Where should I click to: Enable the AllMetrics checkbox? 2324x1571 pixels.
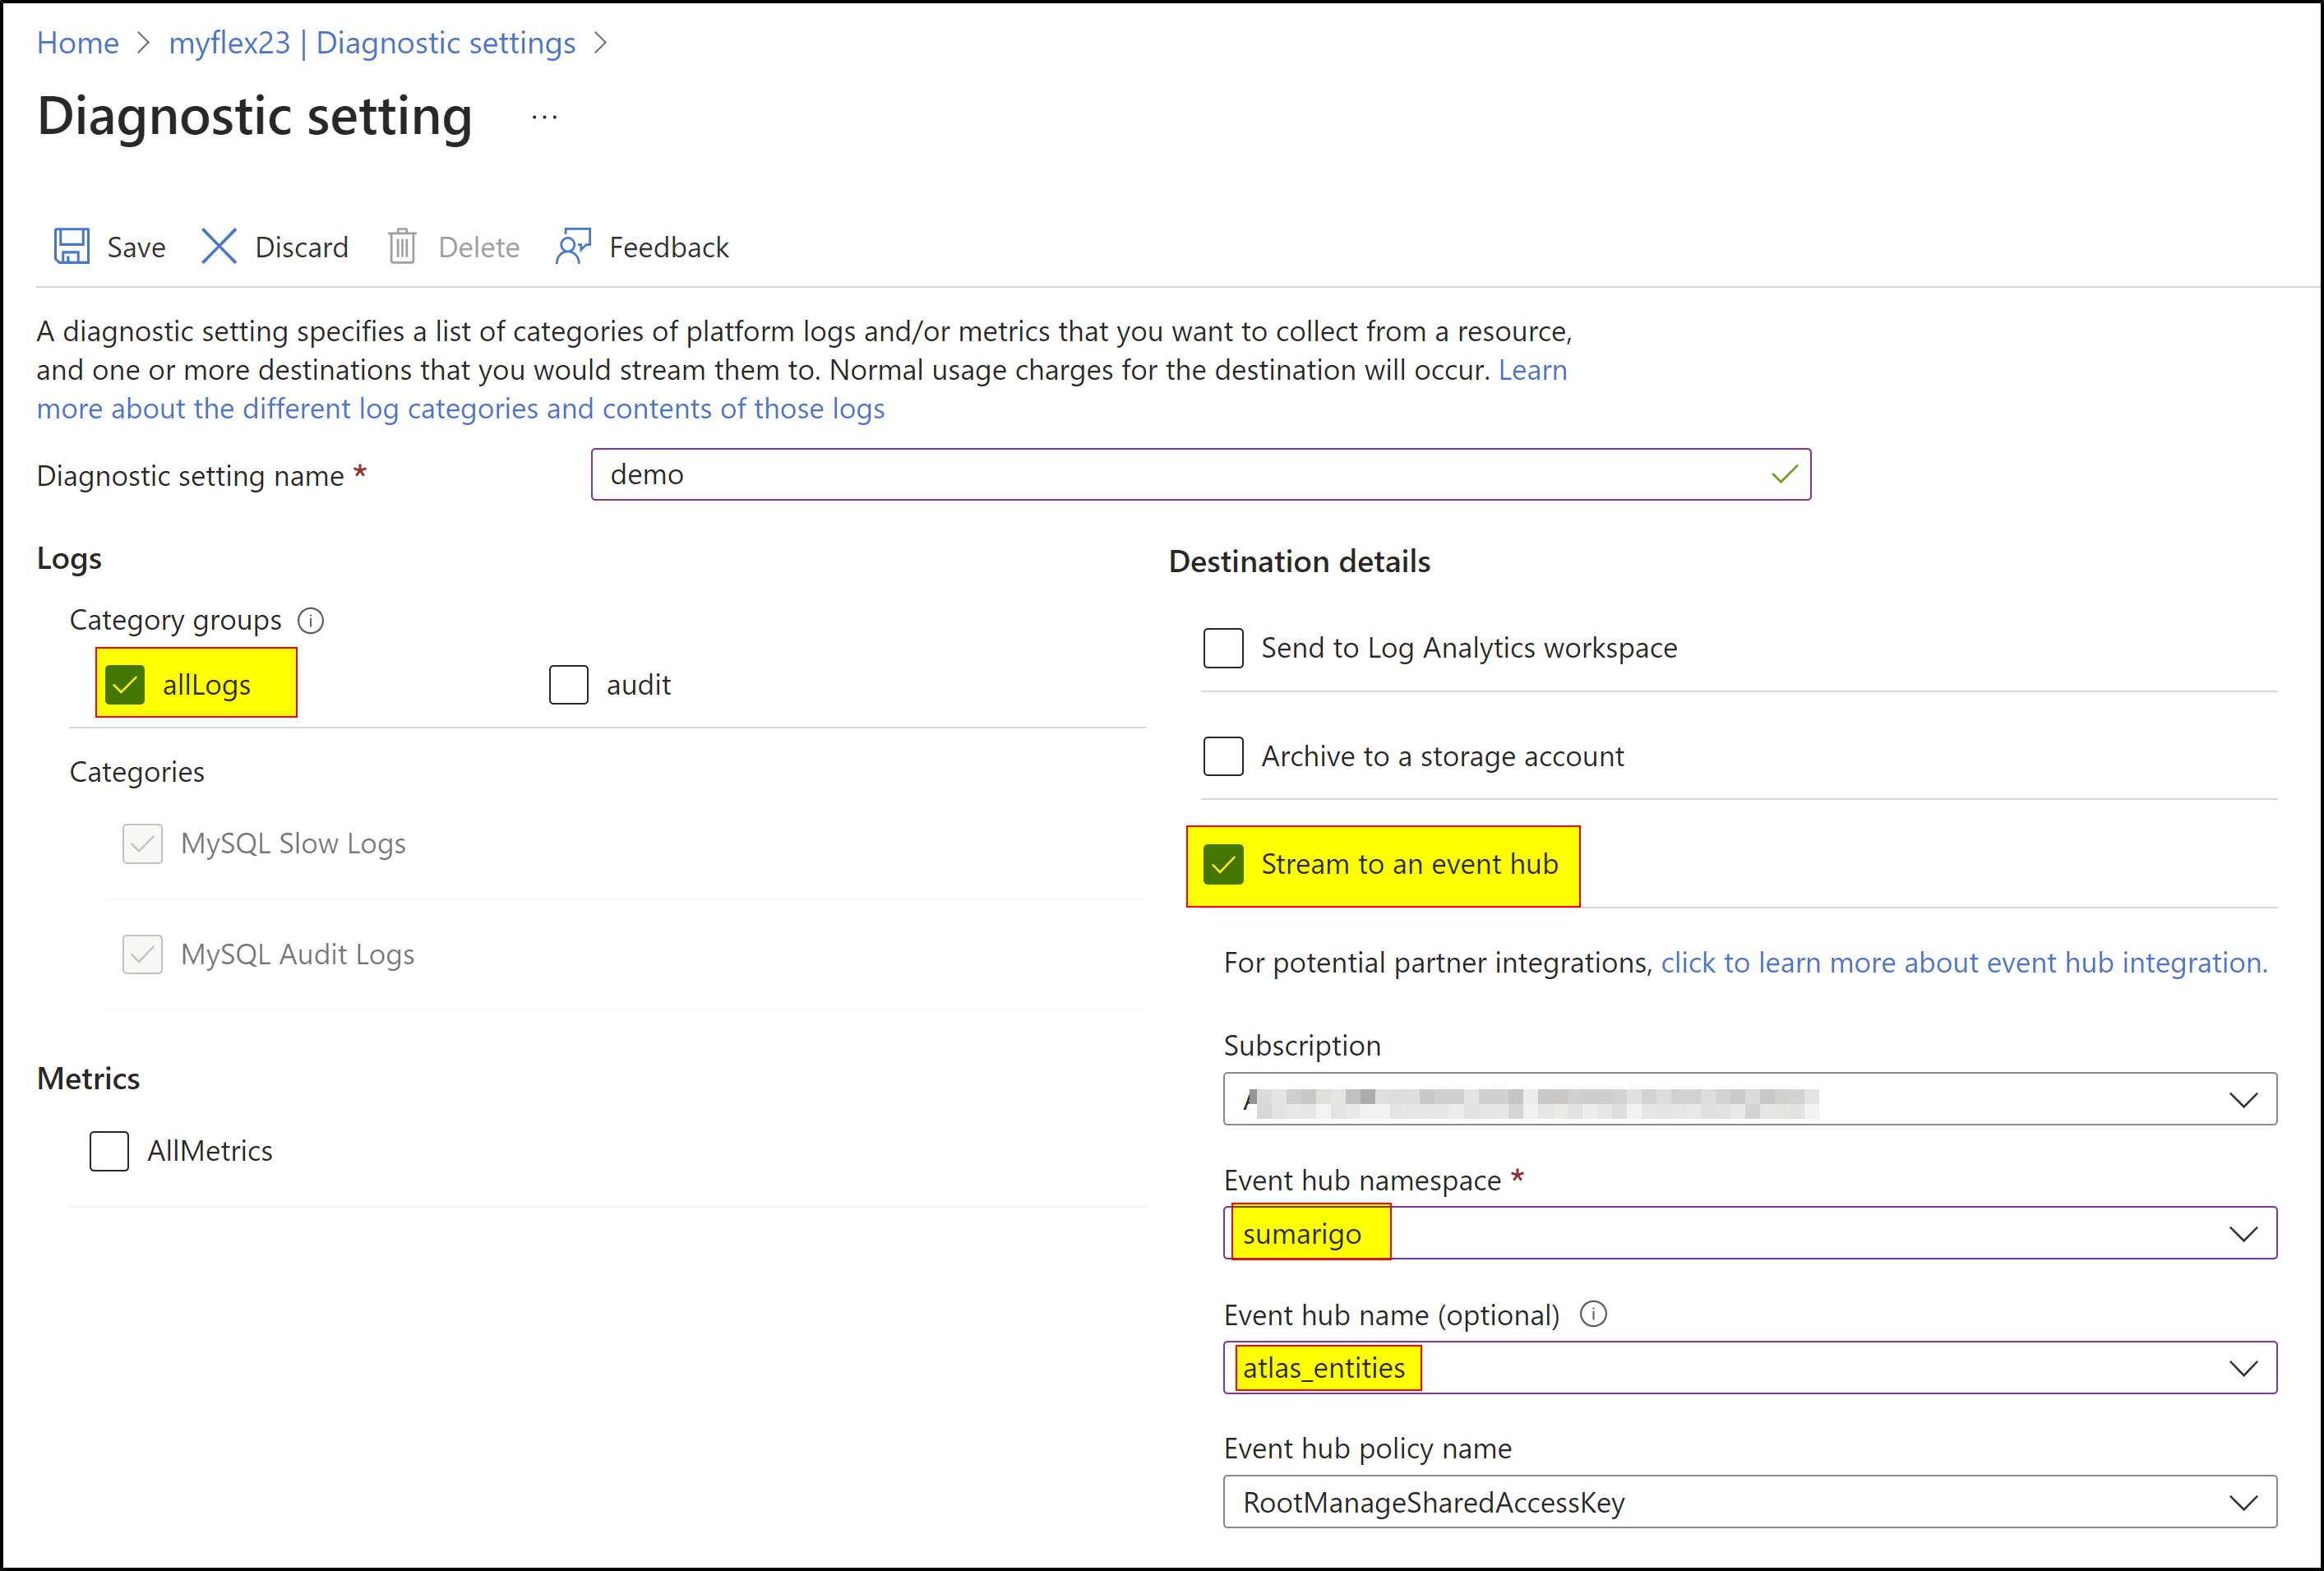coord(108,1150)
